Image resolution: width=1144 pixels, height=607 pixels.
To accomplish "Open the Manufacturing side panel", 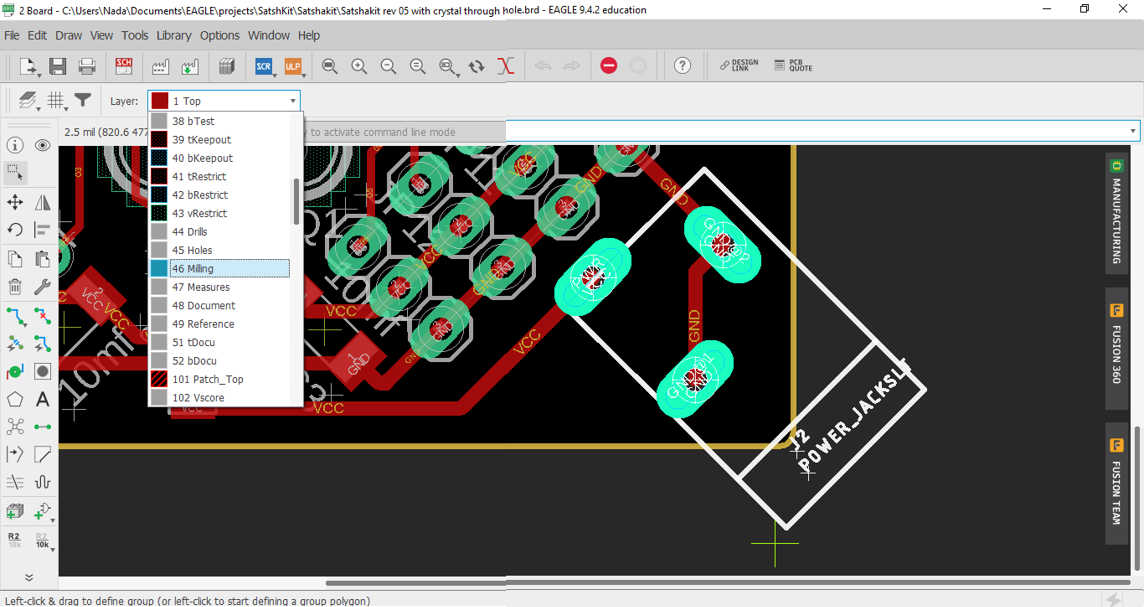I will 1116,213.
